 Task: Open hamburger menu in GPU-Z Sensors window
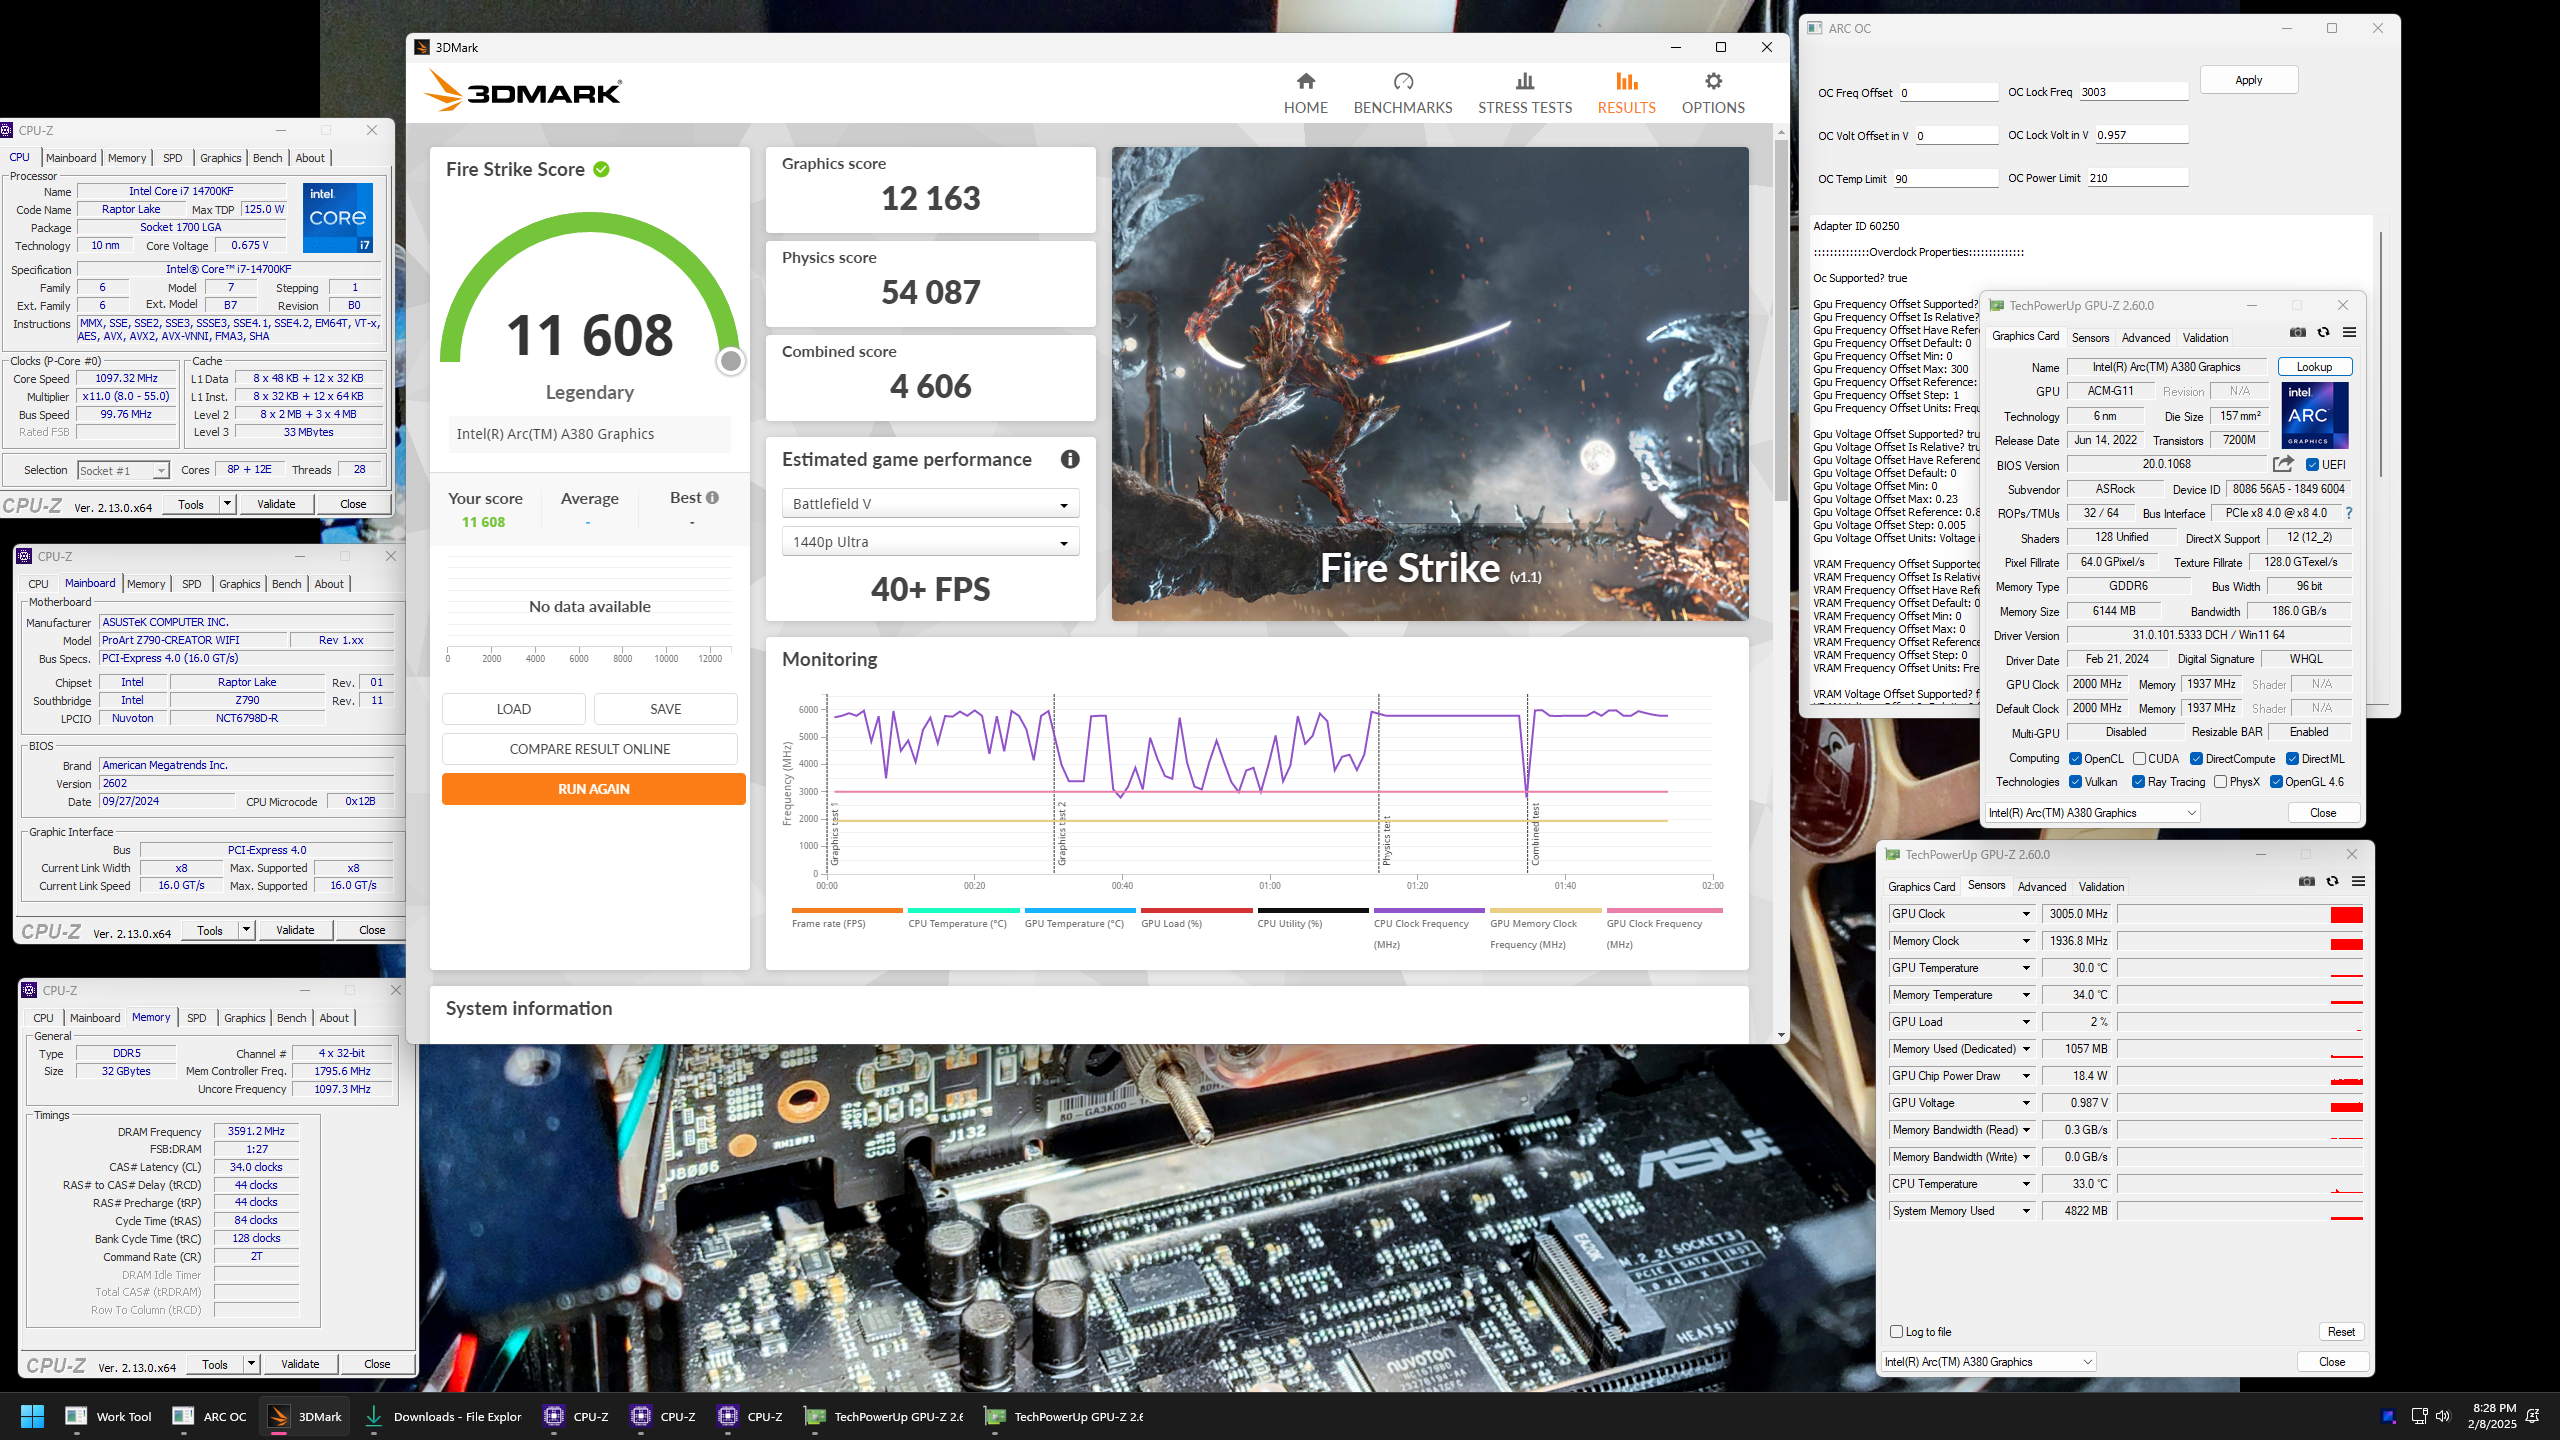tap(2358, 881)
